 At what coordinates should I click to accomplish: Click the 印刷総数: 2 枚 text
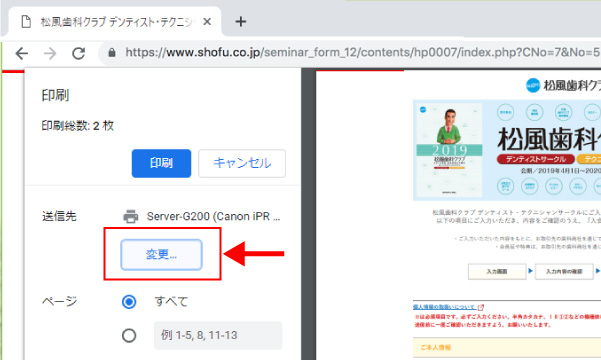pyautogui.click(x=78, y=126)
